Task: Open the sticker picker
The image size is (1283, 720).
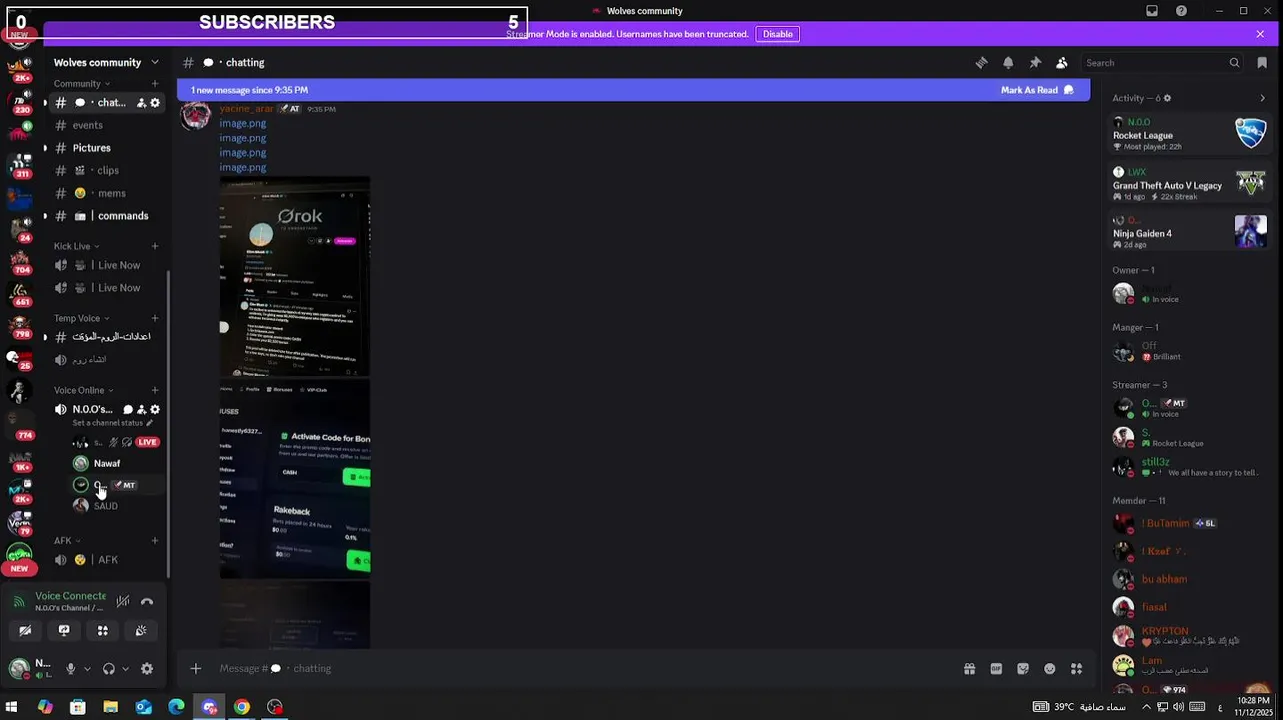Action: [x=1023, y=669]
